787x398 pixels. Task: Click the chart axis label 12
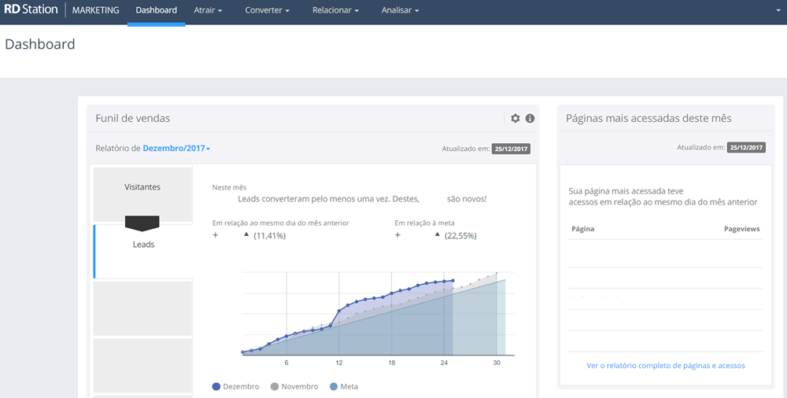[x=339, y=363]
